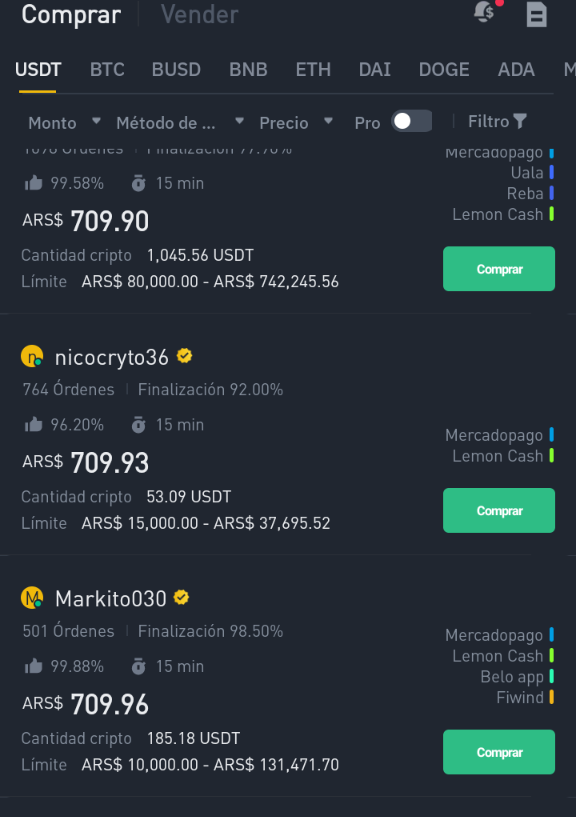Click Comprar button for 709.93 offer
This screenshot has height=817, width=576.
[x=499, y=510]
